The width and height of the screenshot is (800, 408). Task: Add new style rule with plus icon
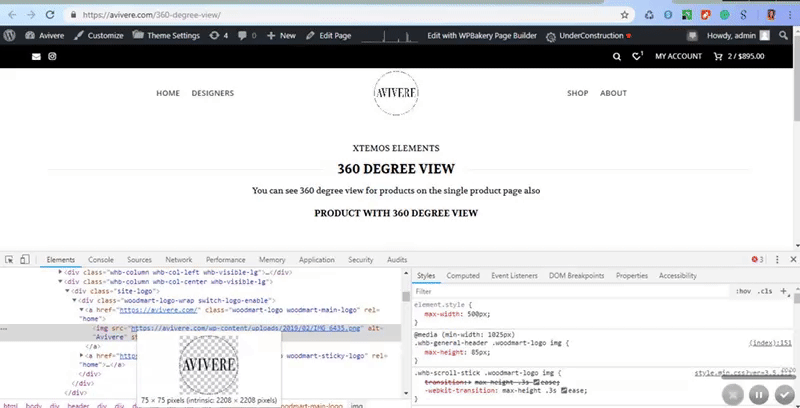783,291
